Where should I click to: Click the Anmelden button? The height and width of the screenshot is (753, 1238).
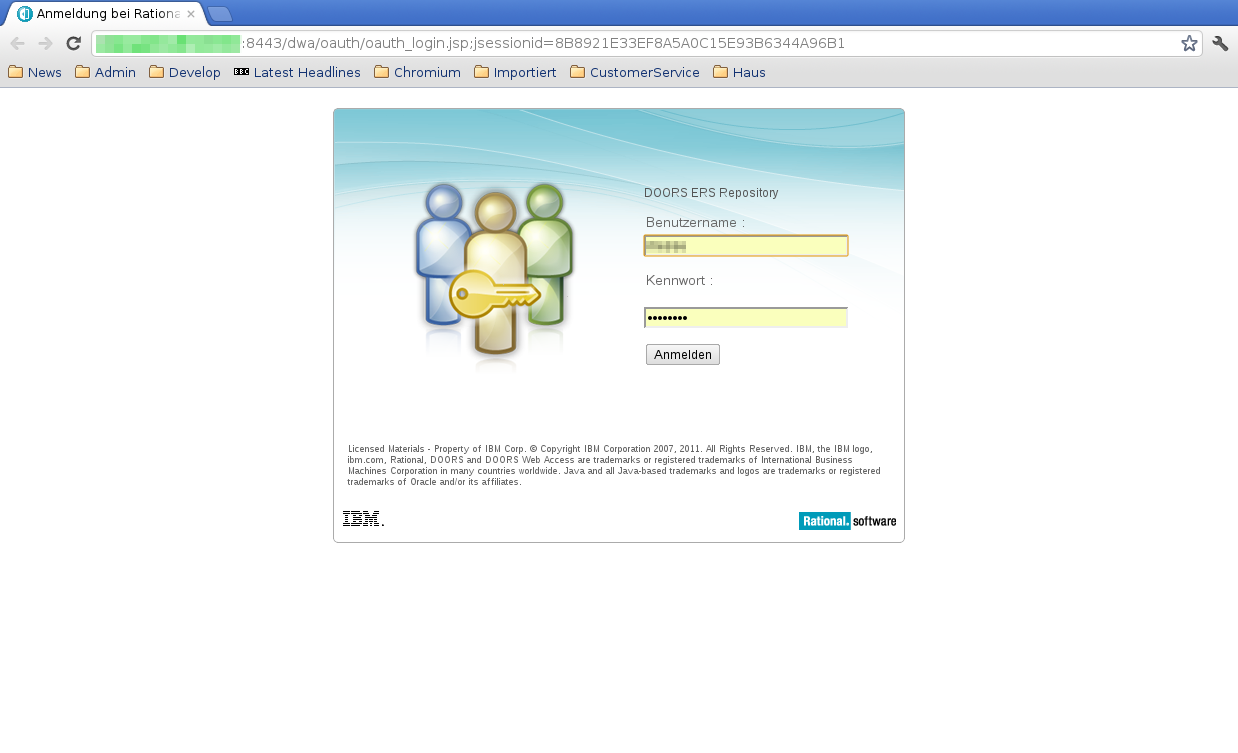pyautogui.click(x=683, y=355)
